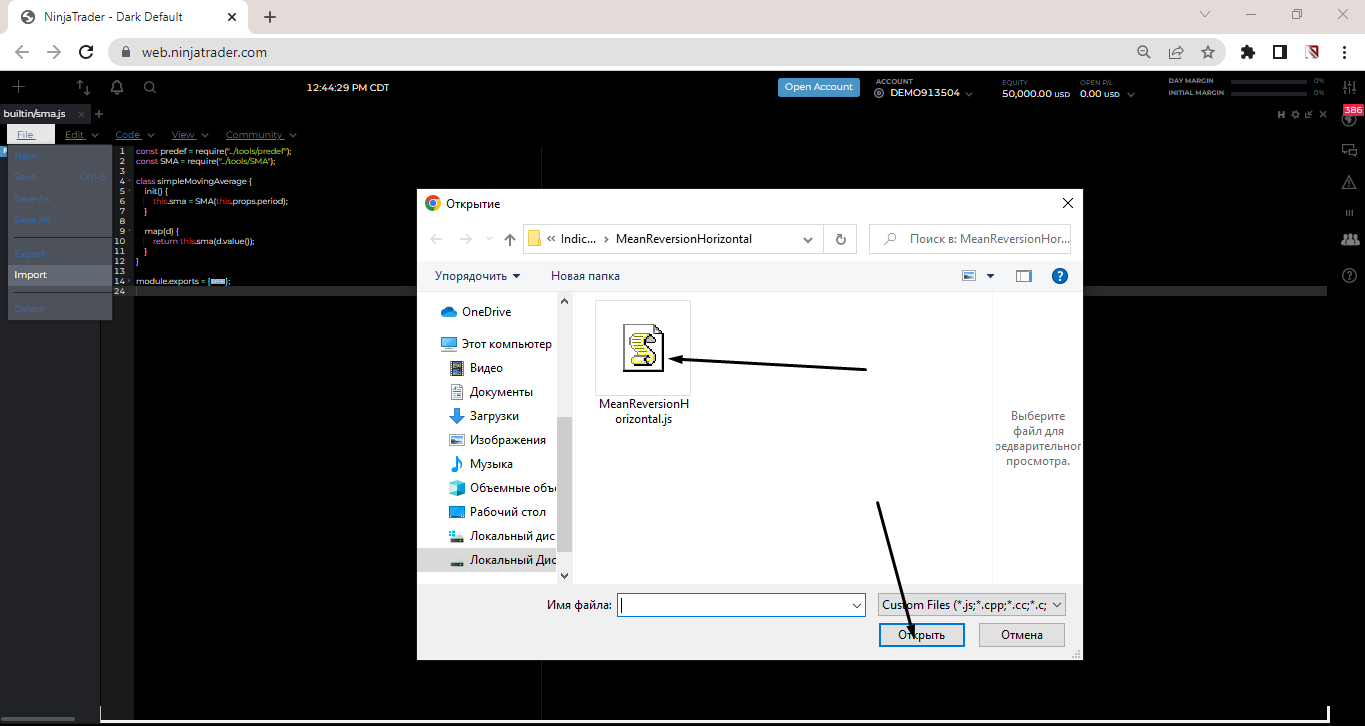
Task: Open the Edit menu
Action: click(82, 135)
